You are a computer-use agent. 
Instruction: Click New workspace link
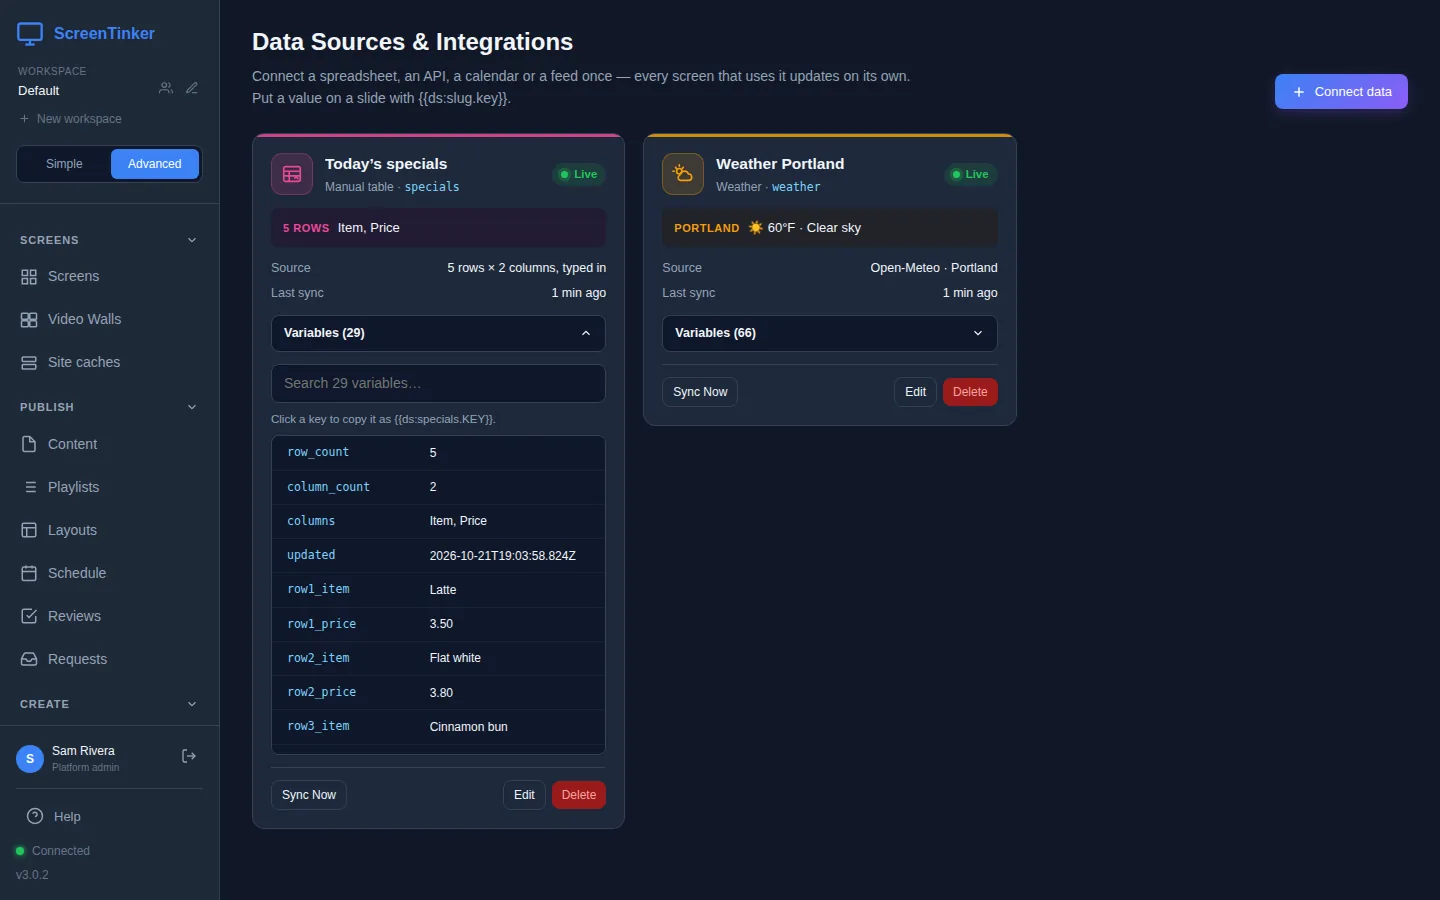70,119
